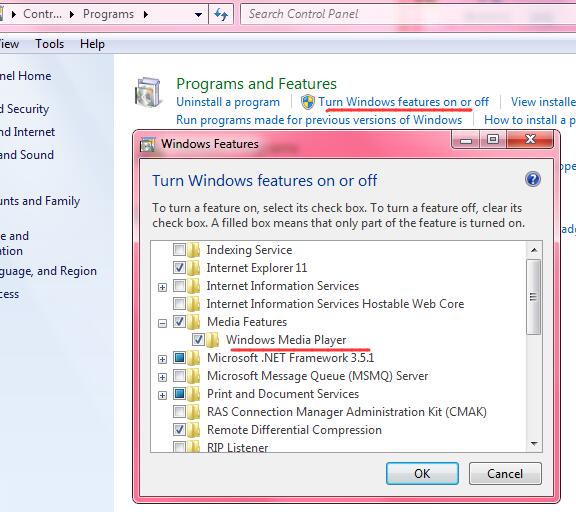
Task: Open the Help menu
Action: pos(92,44)
